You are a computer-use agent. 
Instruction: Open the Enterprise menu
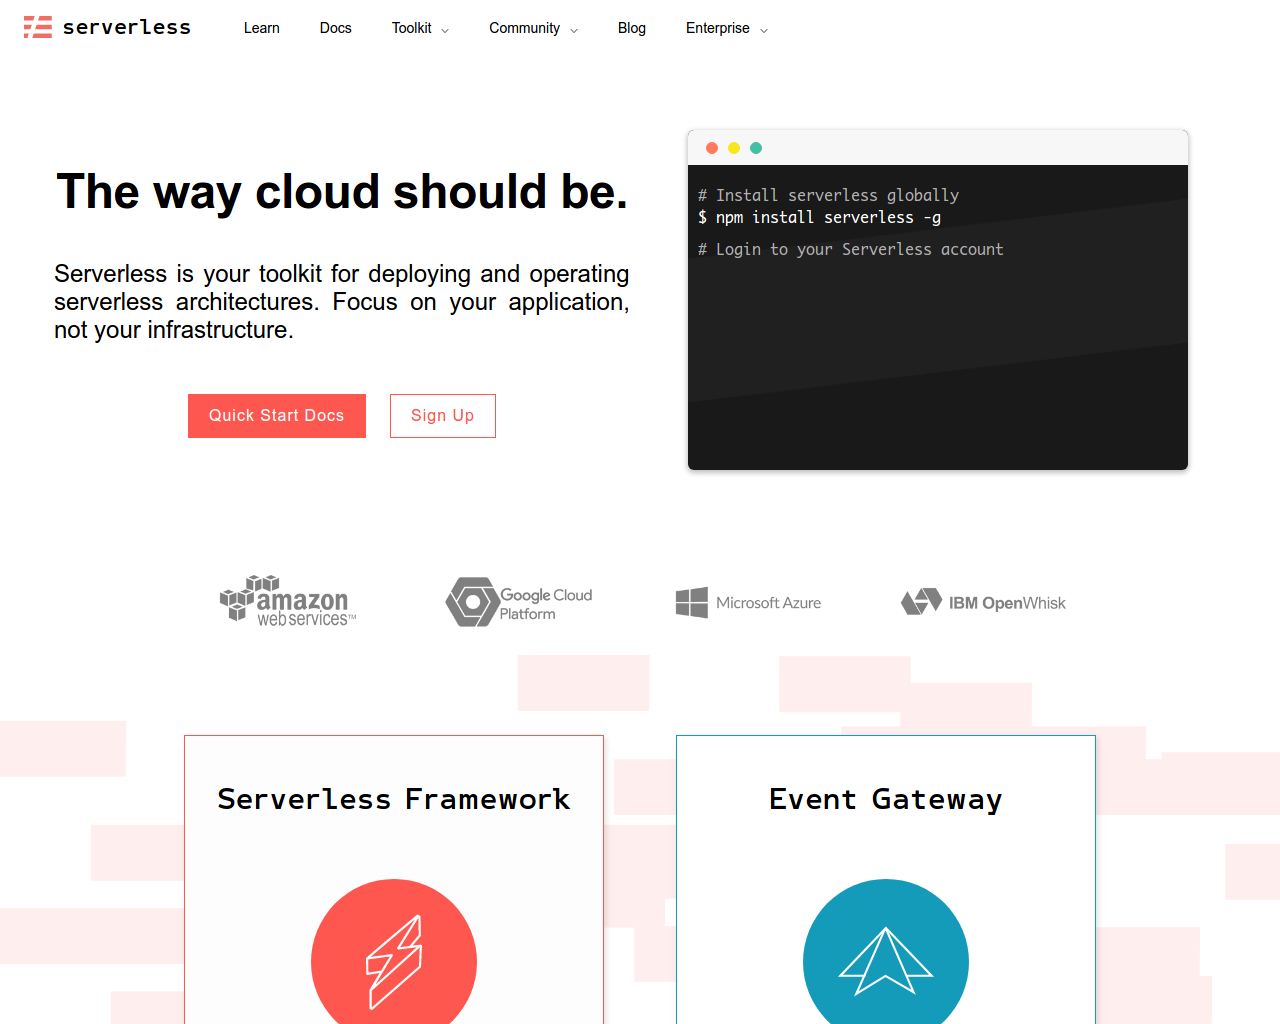pos(718,28)
